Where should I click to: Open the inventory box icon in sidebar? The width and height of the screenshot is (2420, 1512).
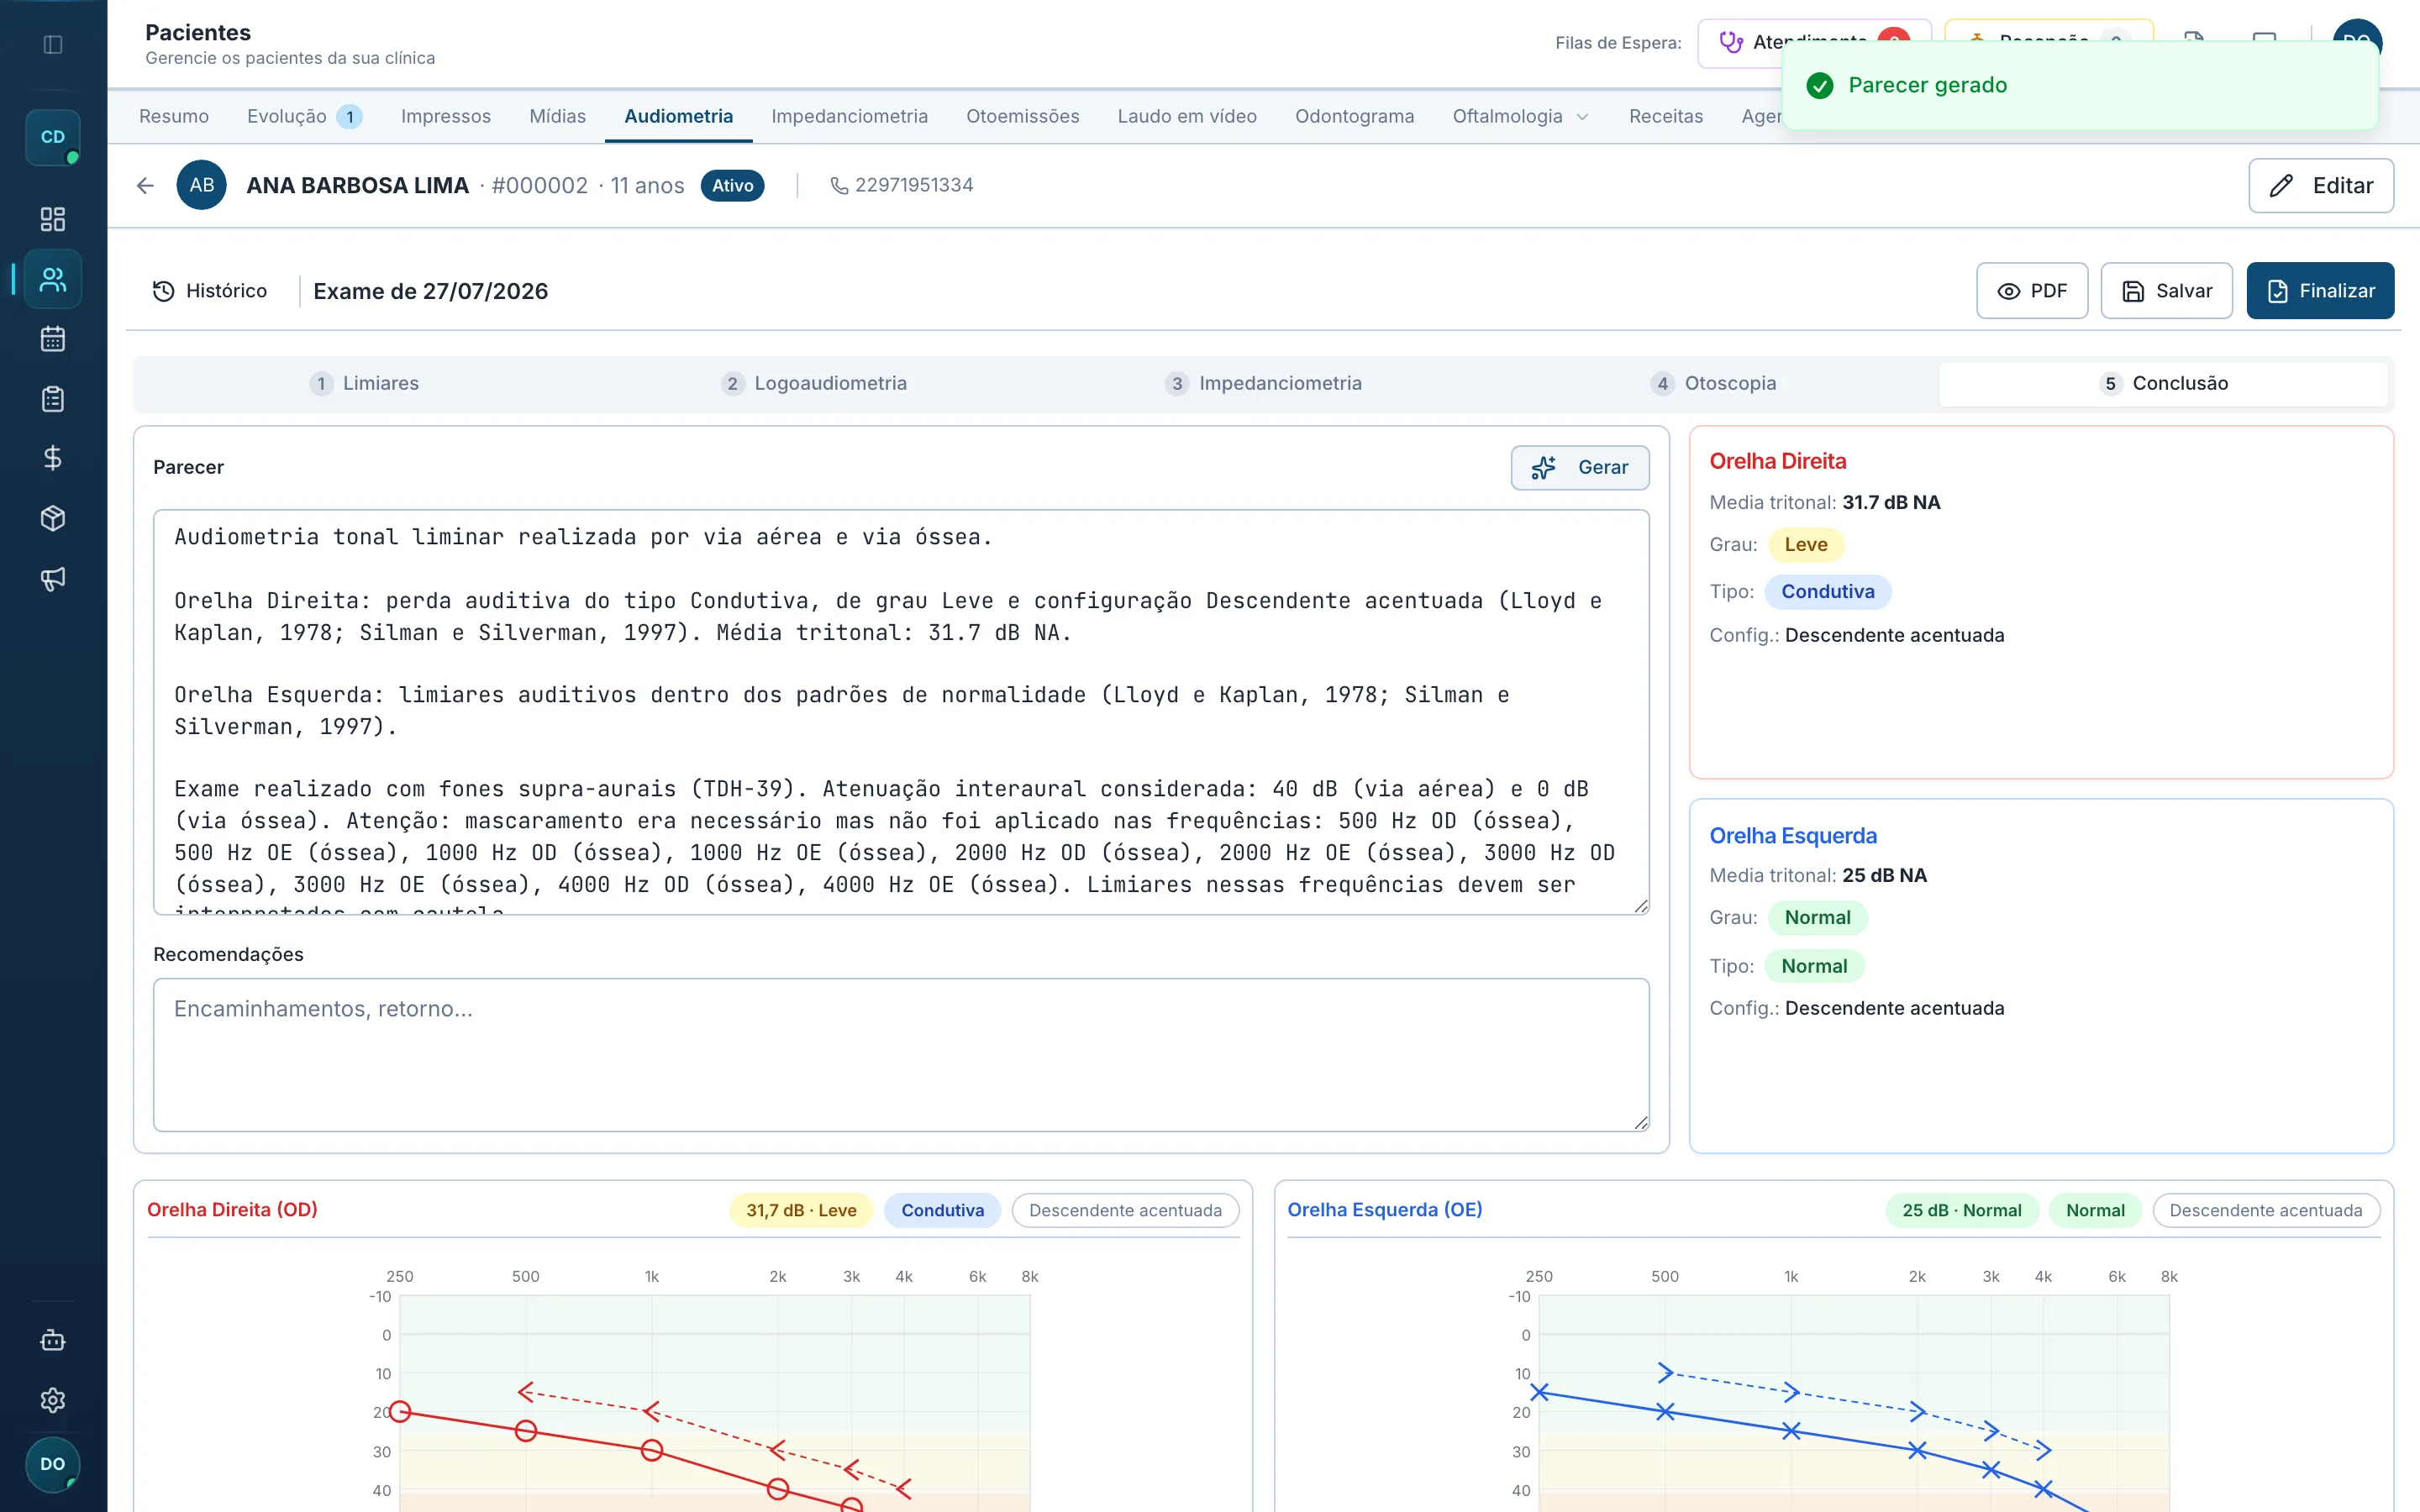[x=53, y=518]
